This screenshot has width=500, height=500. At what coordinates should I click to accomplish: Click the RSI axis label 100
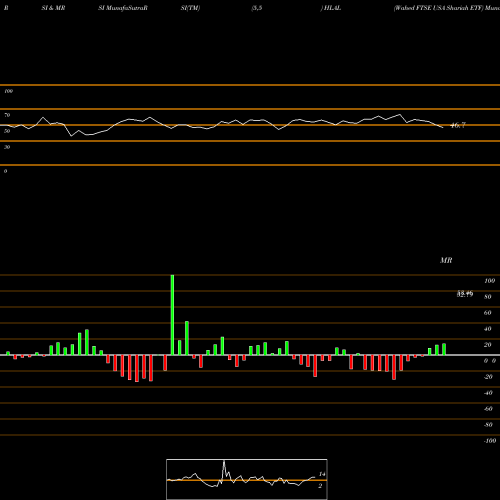[x=9, y=91]
